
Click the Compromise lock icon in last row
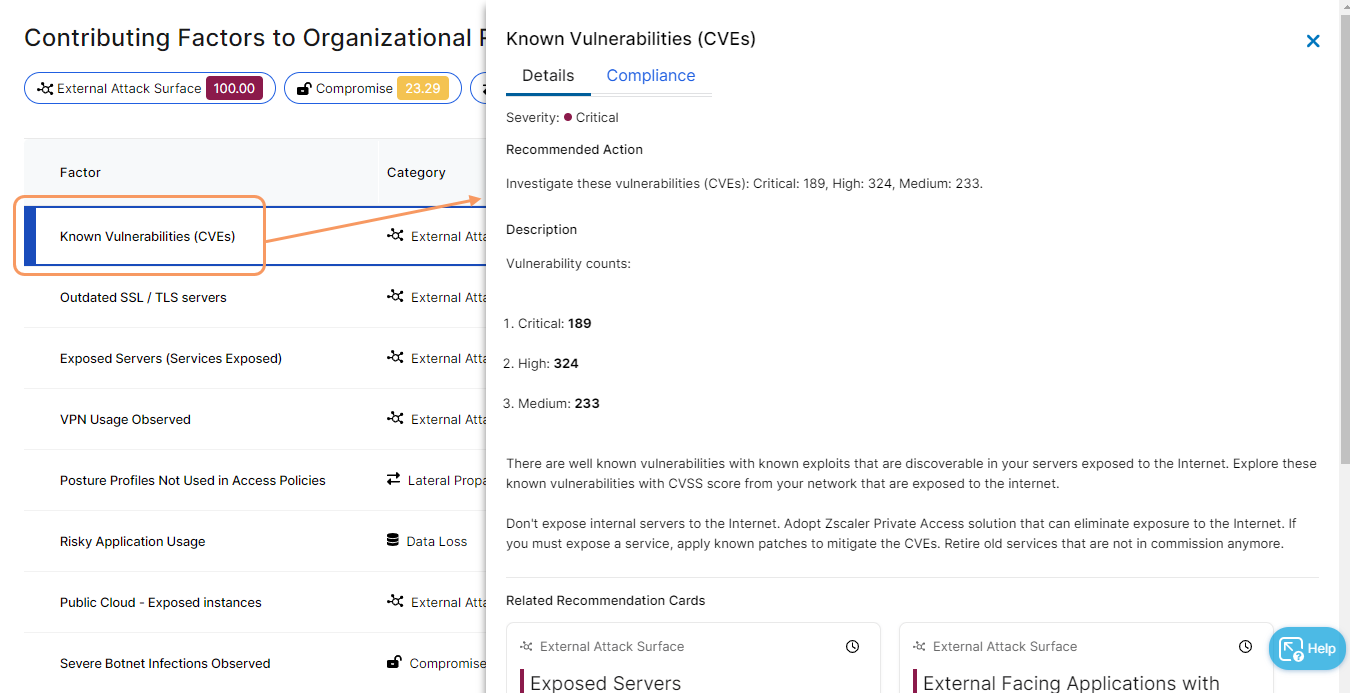click(395, 663)
